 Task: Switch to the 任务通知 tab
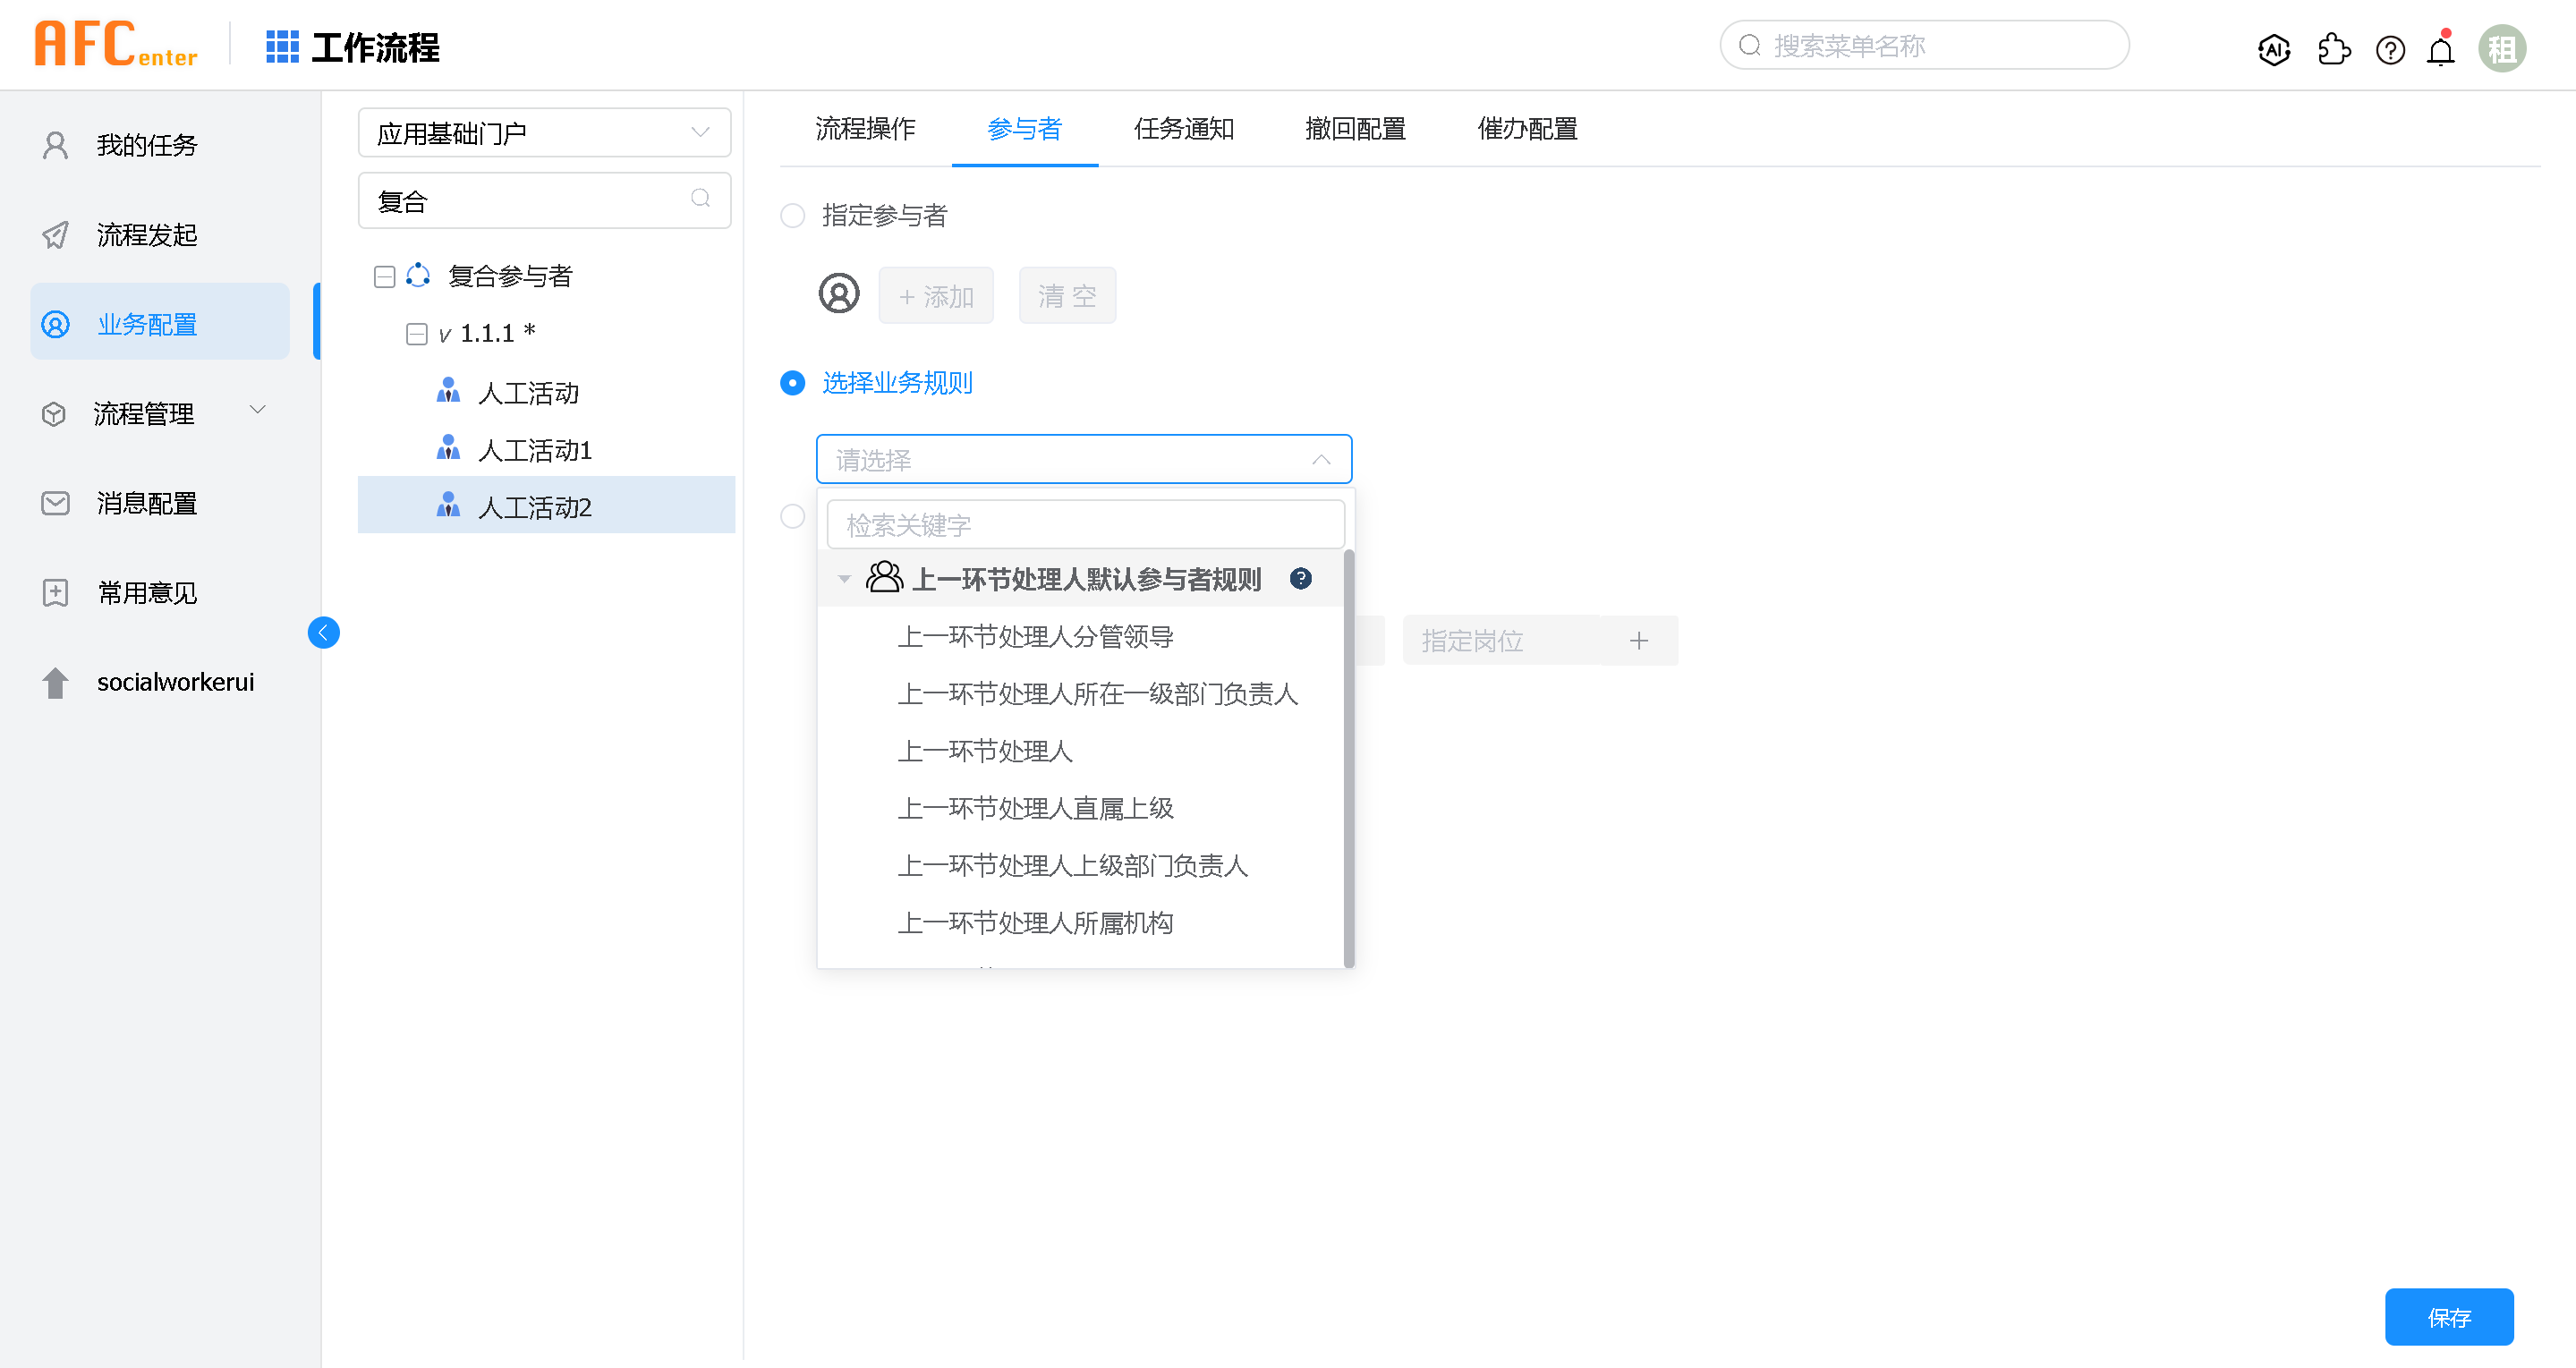coord(1183,129)
